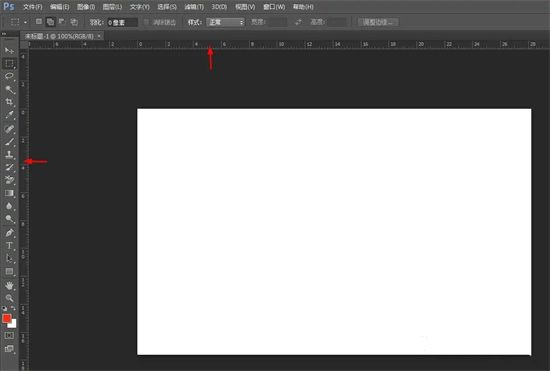Choose Subtract from selection mode
This screenshot has height=371, width=550.
click(62, 22)
